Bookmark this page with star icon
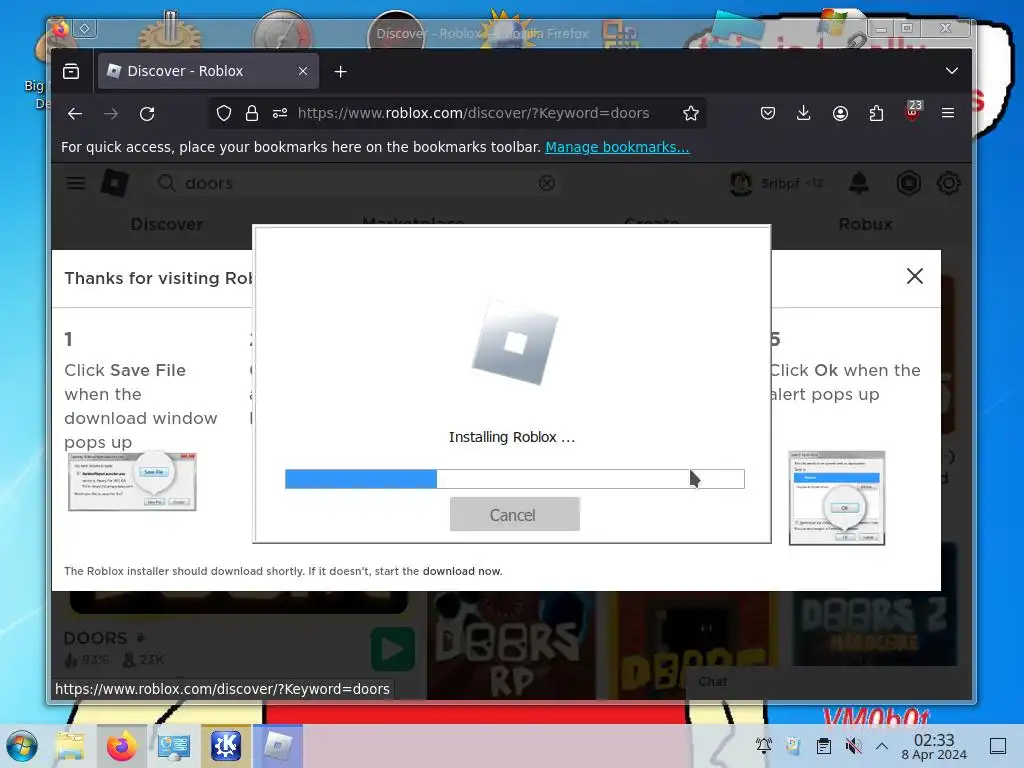Screen dimensions: 1024x768 tap(690, 114)
